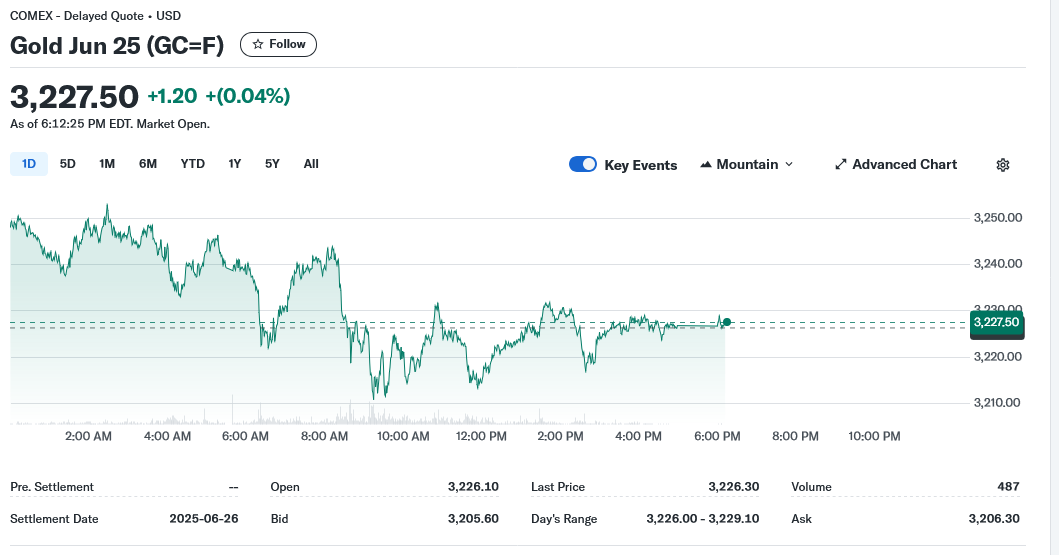Screen dimensions: 1059x555
Task: Click the Volume value 487
Action: point(1008,486)
